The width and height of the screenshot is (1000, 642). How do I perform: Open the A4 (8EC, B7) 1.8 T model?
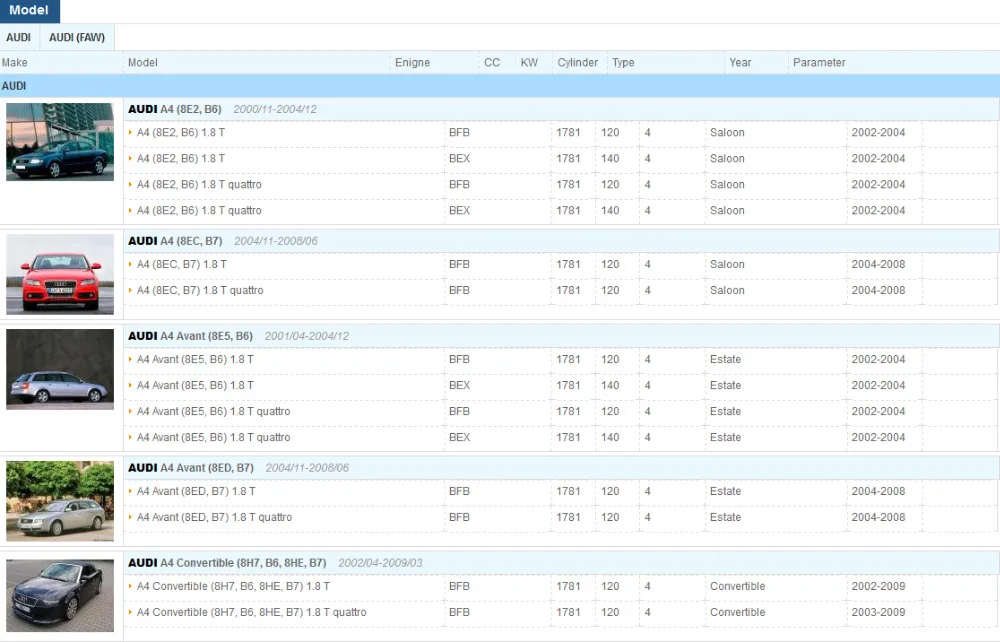182,265
